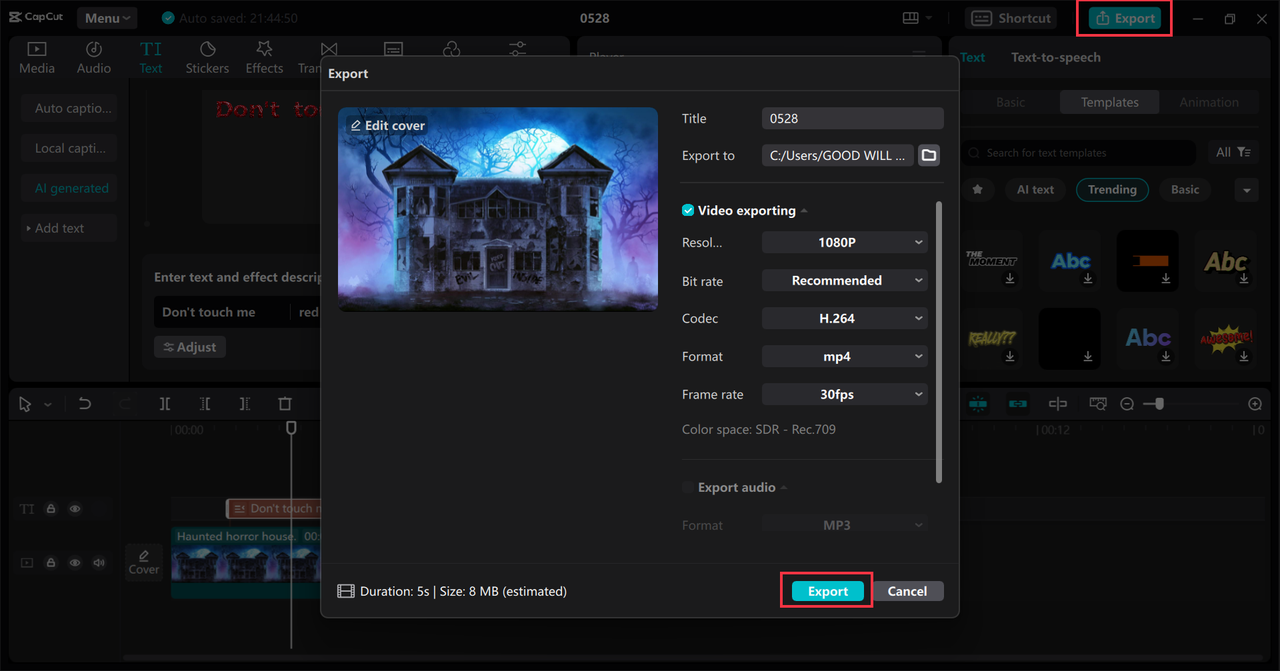Viewport: 1280px width, 671px height.
Task: Click the zoom-to-fit timeline icon
Action: (x=1098, y=404)
